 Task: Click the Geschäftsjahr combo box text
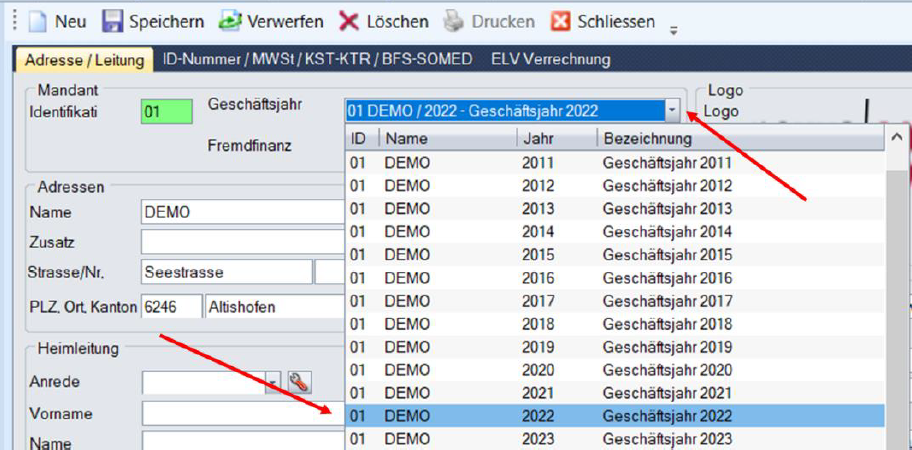pyautogui.click(x=504, y=110)
